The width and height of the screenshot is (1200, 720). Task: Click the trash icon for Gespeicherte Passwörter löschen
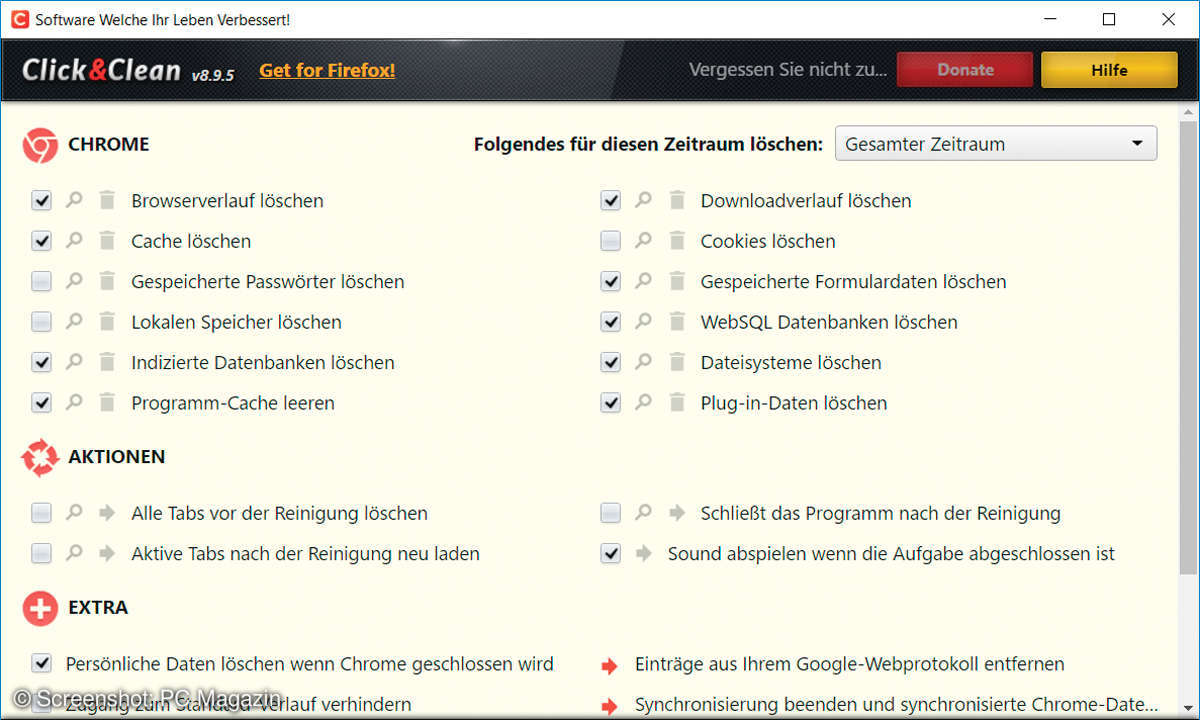pyautogui.click(x=107, y=281)
